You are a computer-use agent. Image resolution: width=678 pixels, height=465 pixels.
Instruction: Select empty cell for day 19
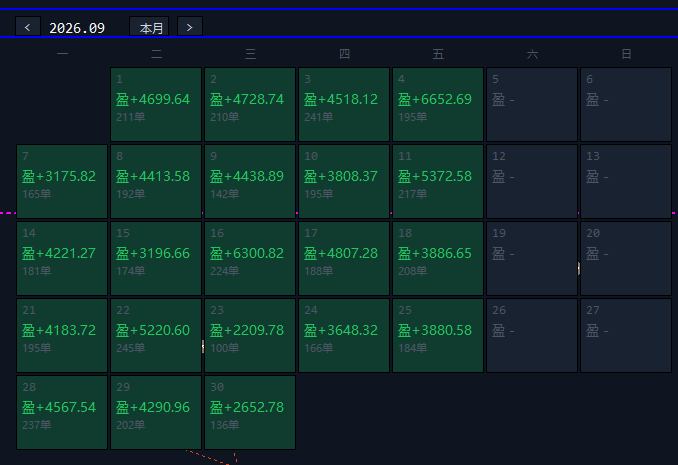532,258
